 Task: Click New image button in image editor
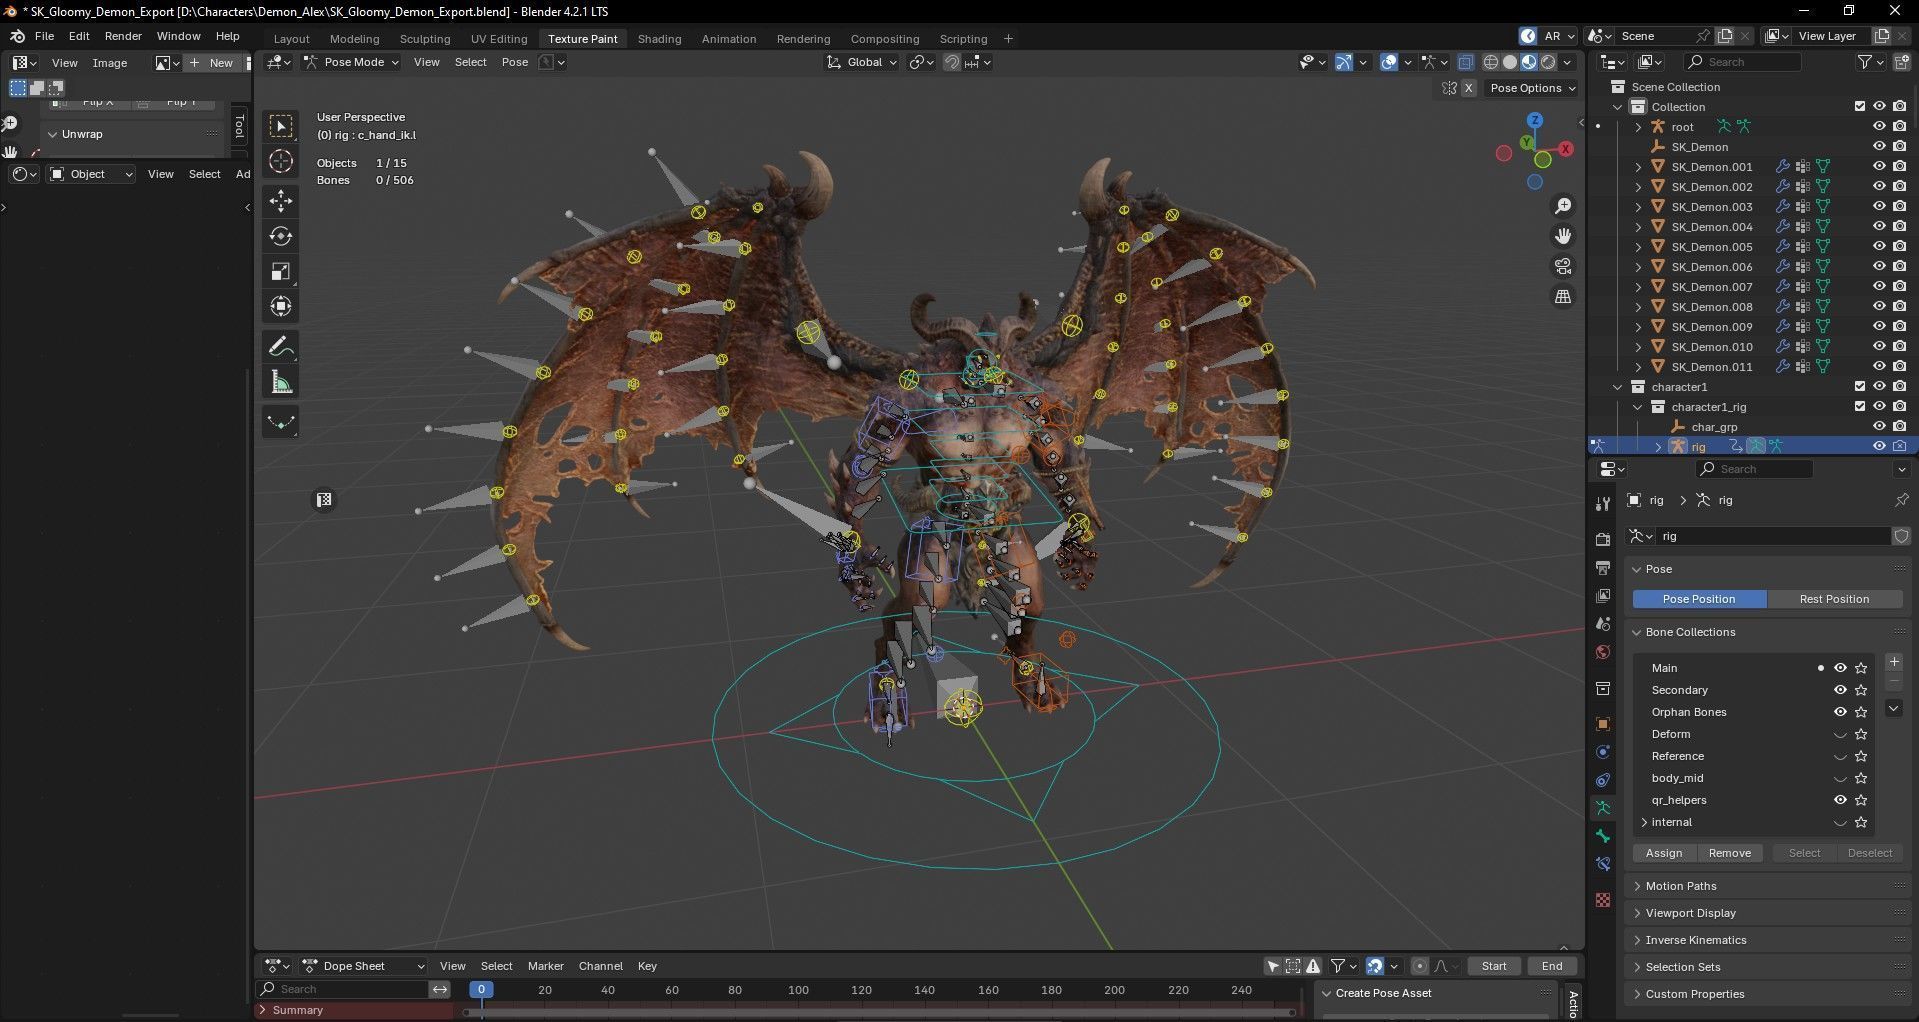pos(211,63)
